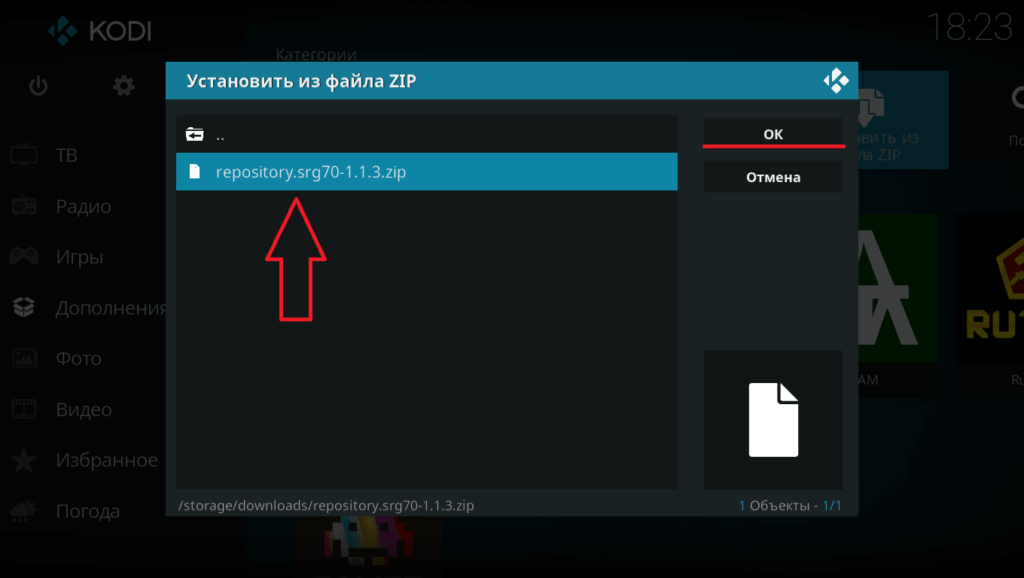Click the Избранное star icon
This screenshot has height=578, width=1024.
point(24,460)
